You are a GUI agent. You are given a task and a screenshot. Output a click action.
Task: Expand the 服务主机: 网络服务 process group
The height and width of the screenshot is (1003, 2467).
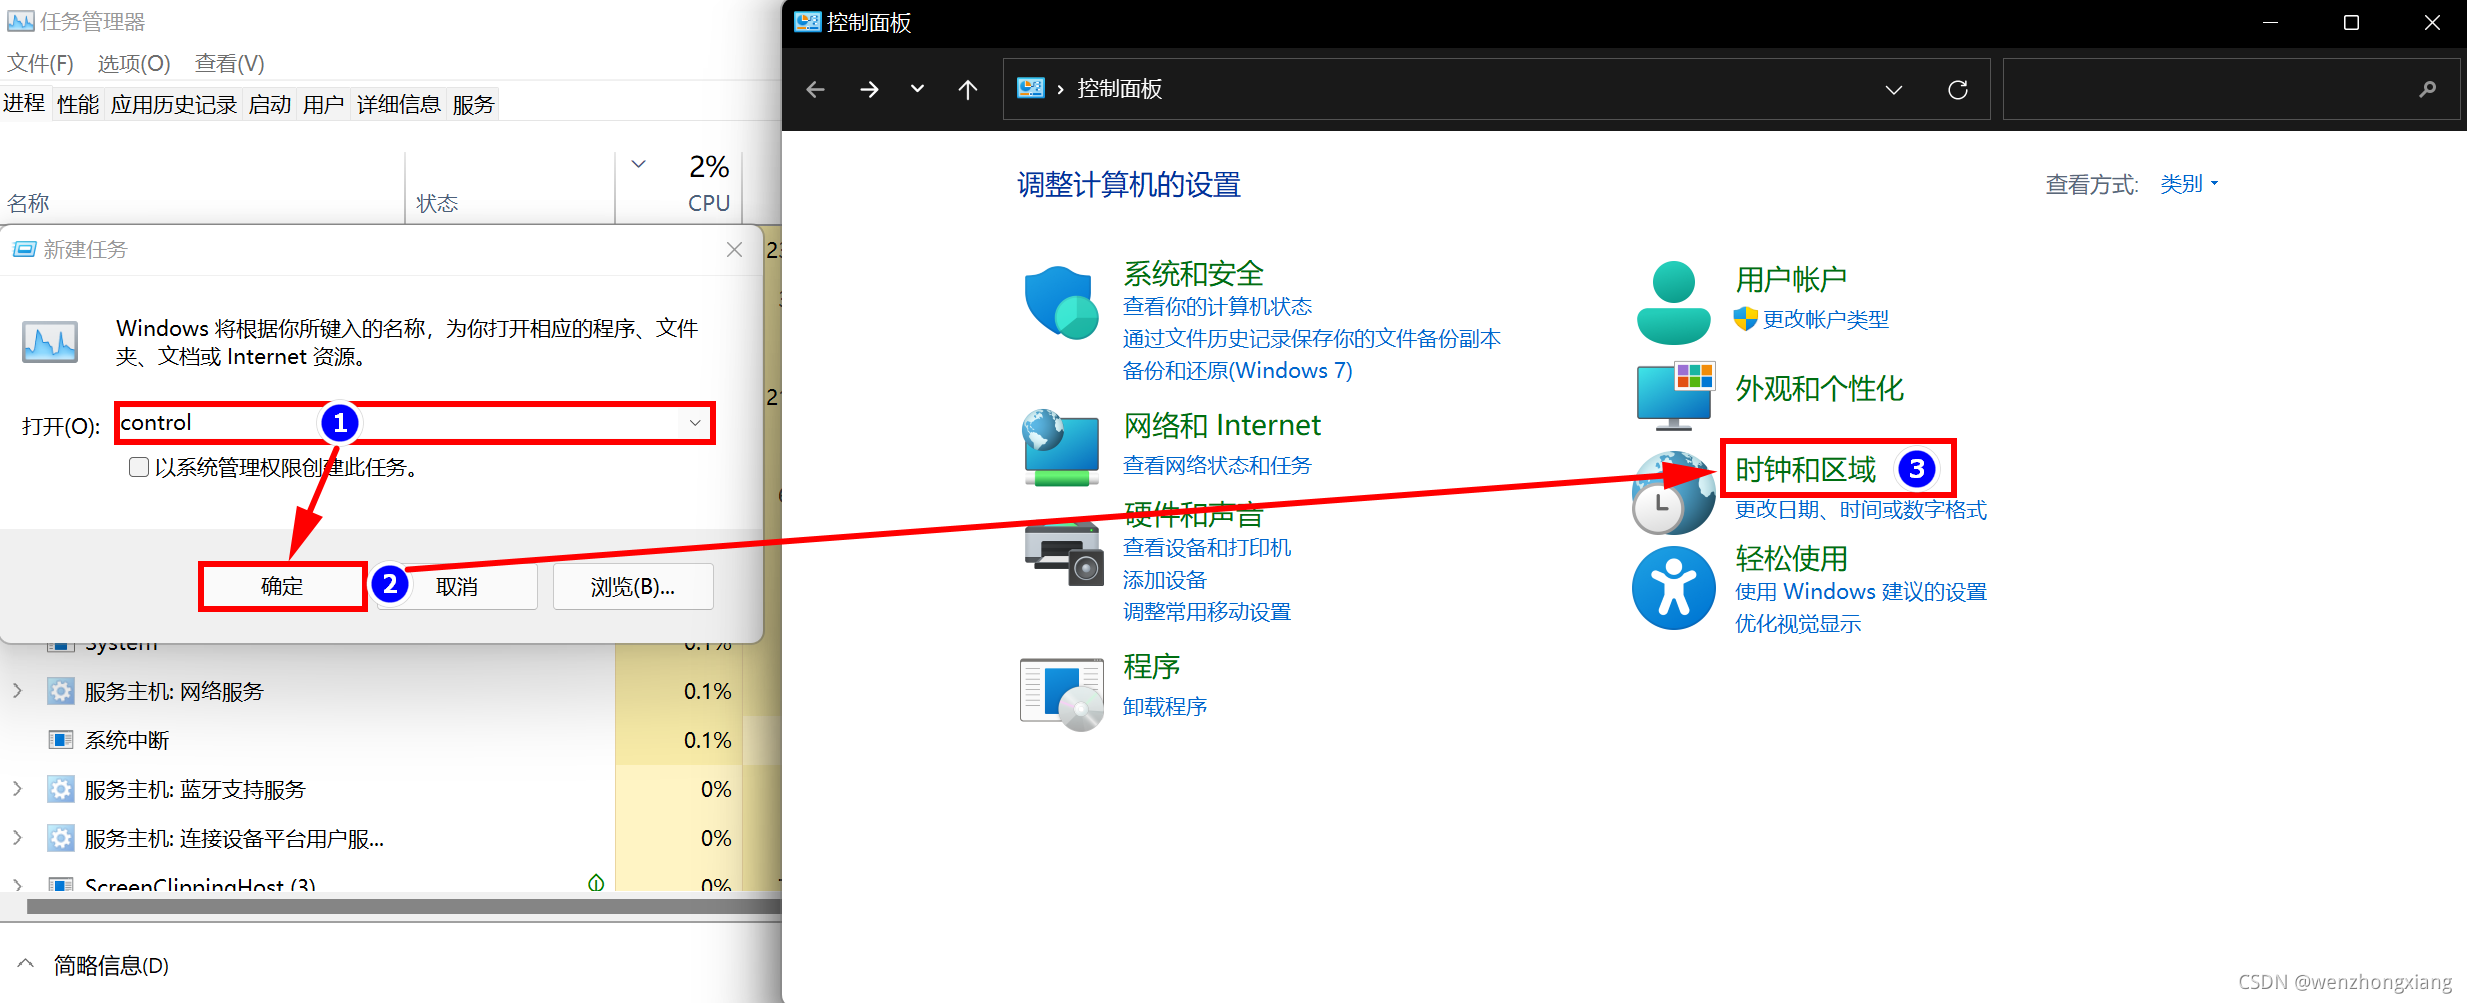pyautogui.click(x=17, y=691)
